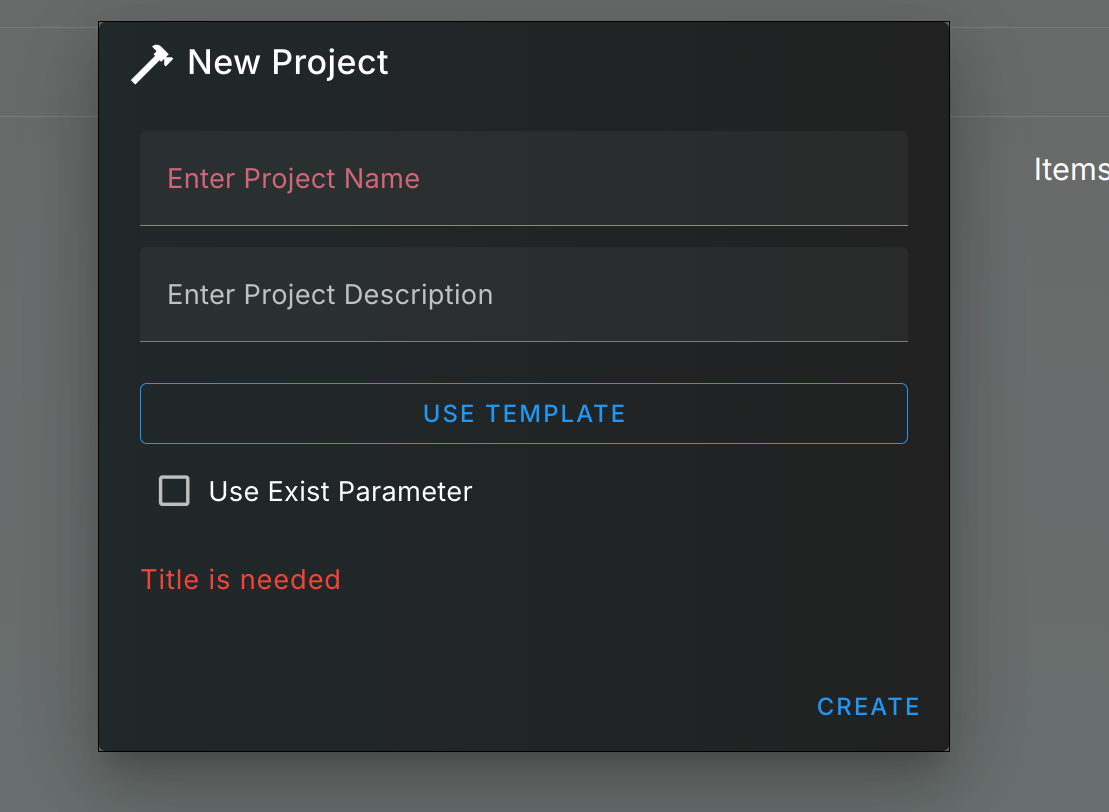Enable reuse of existing parameters checkbox

[174, 491]
